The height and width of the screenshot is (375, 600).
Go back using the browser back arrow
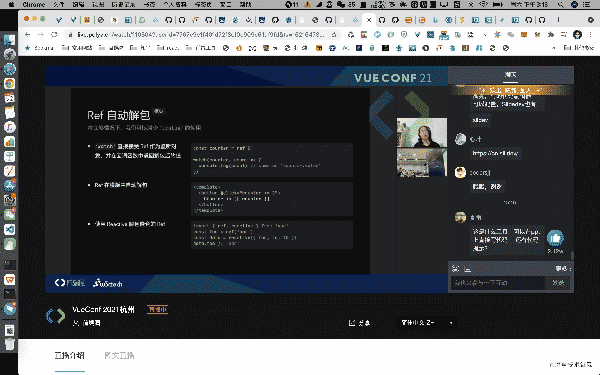tap(27, 34)
